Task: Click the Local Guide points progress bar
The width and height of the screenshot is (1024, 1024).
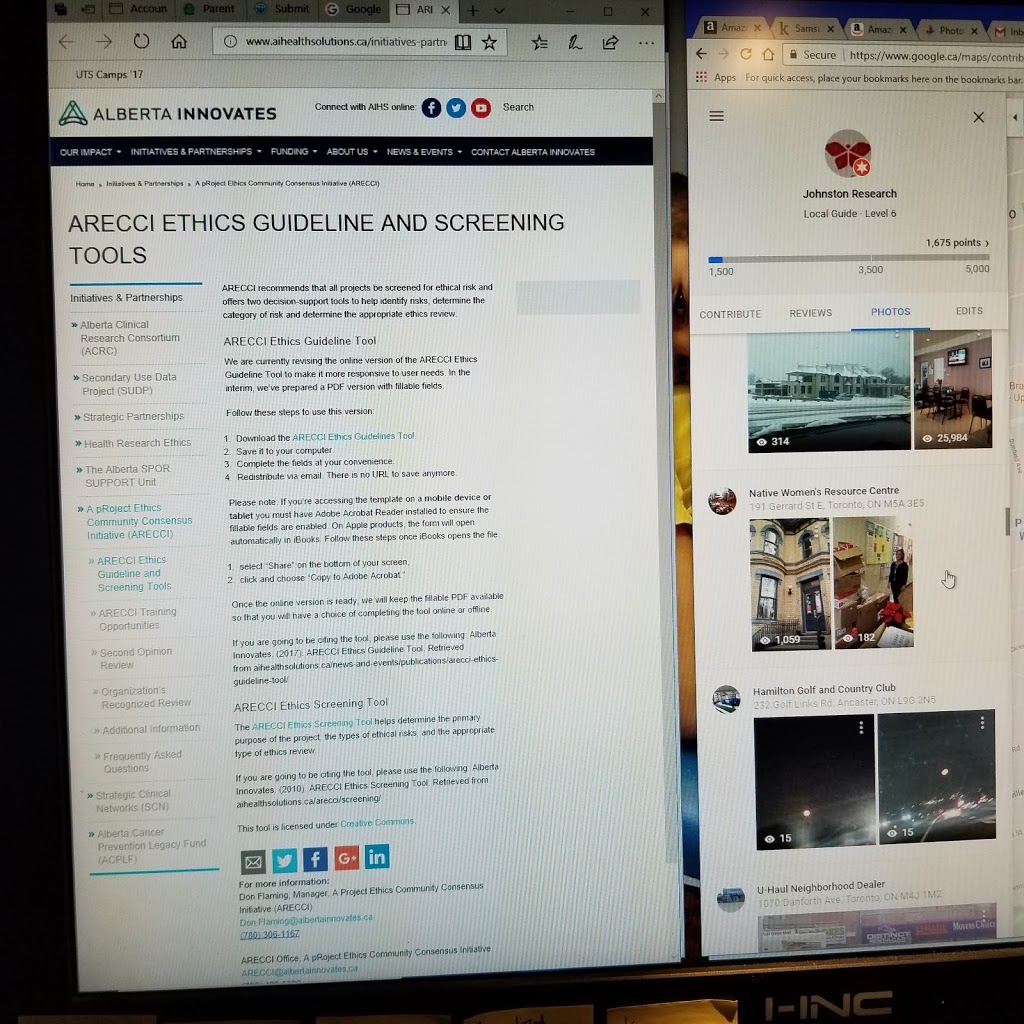Action: coord(848,259)
